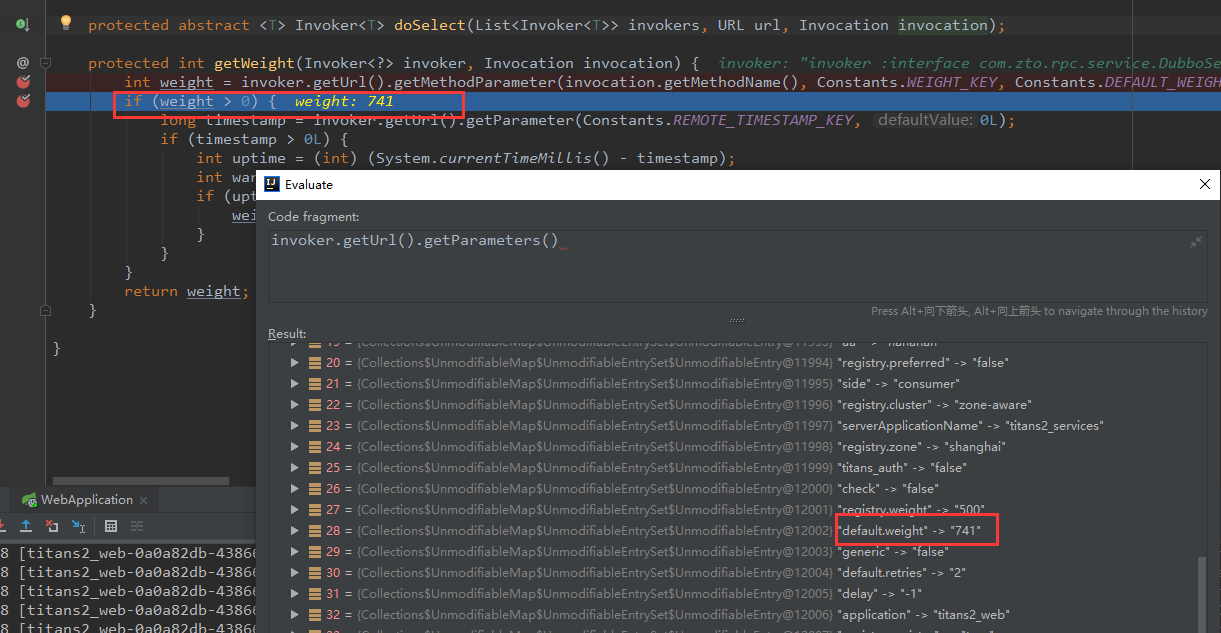Close the WebApplication debug tab
Screen dimensions: 1221x633
tap(143, 500)
